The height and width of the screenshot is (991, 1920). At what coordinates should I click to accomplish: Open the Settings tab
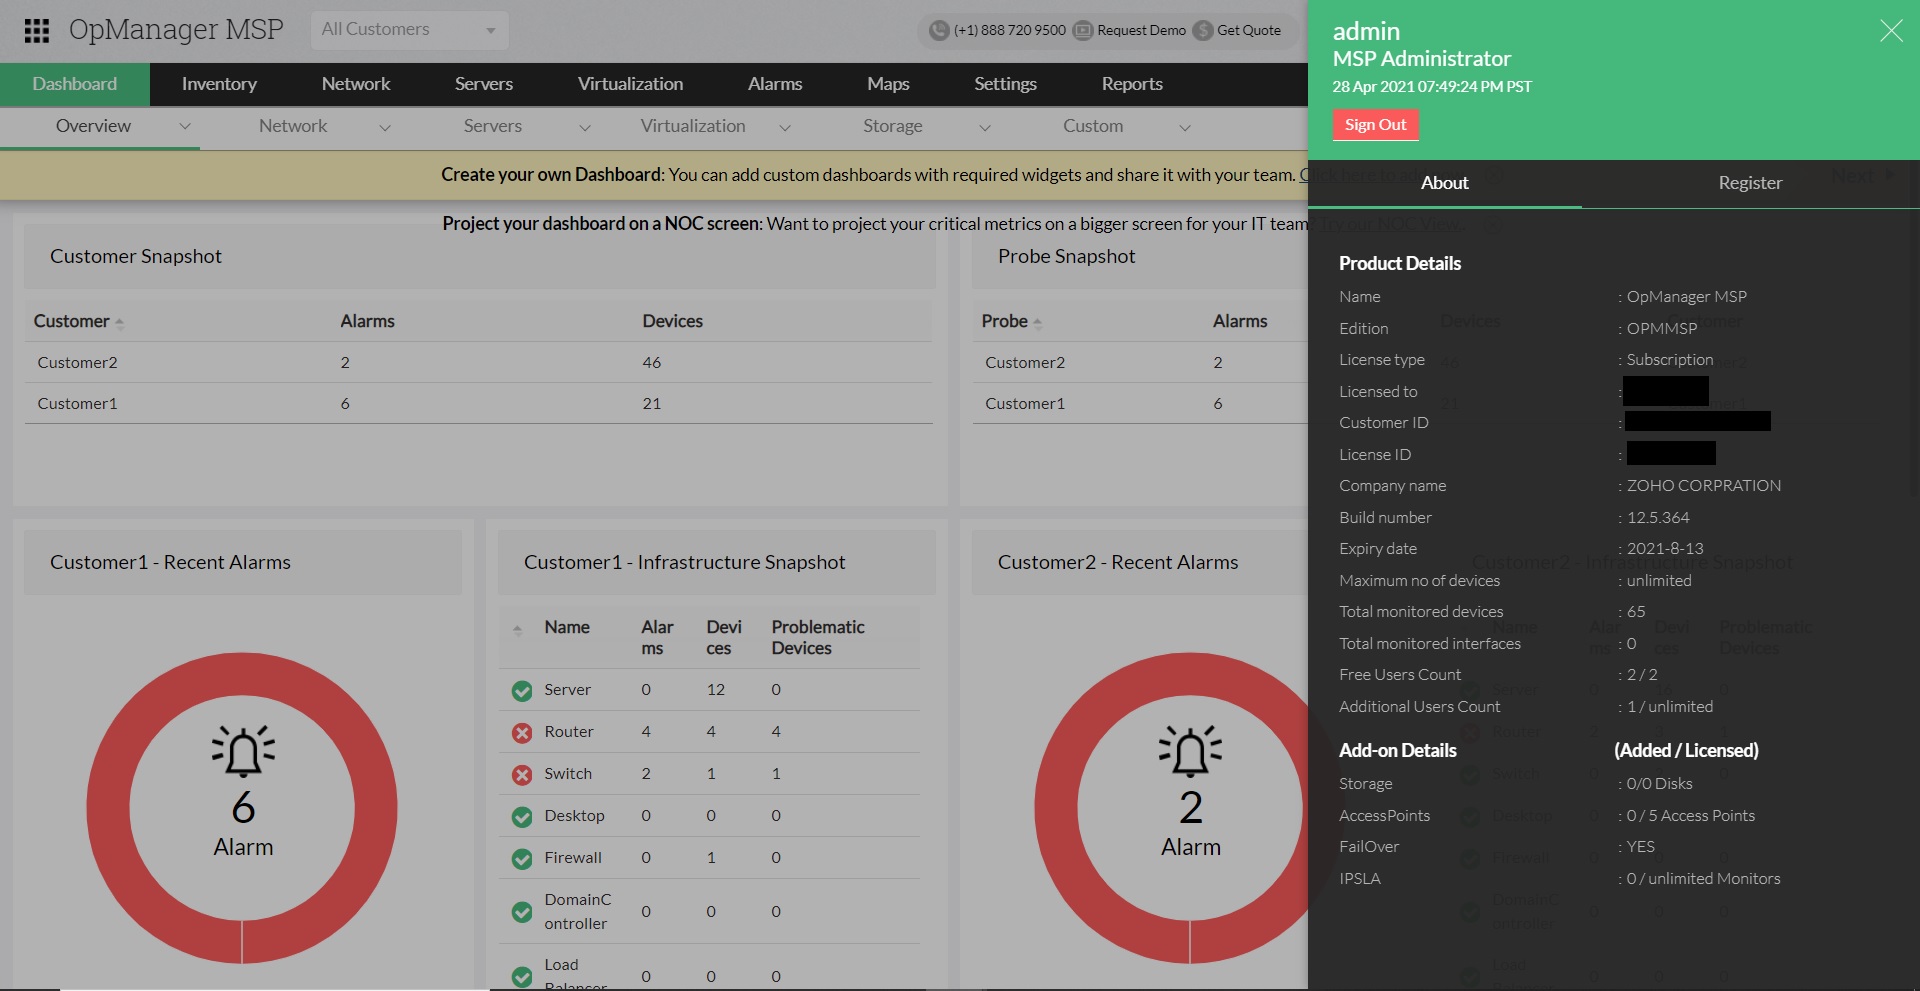(1005, 84)
